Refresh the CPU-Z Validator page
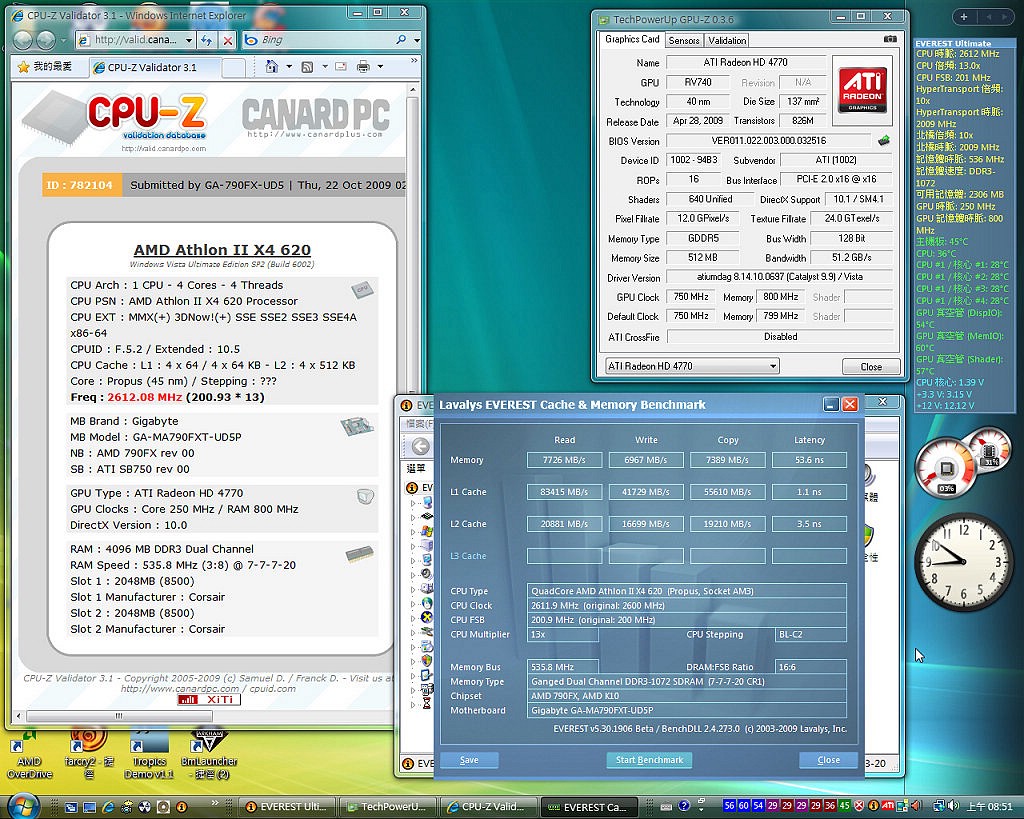The height and width of the screenshot is (819, 1024). (x=206, y=40)
